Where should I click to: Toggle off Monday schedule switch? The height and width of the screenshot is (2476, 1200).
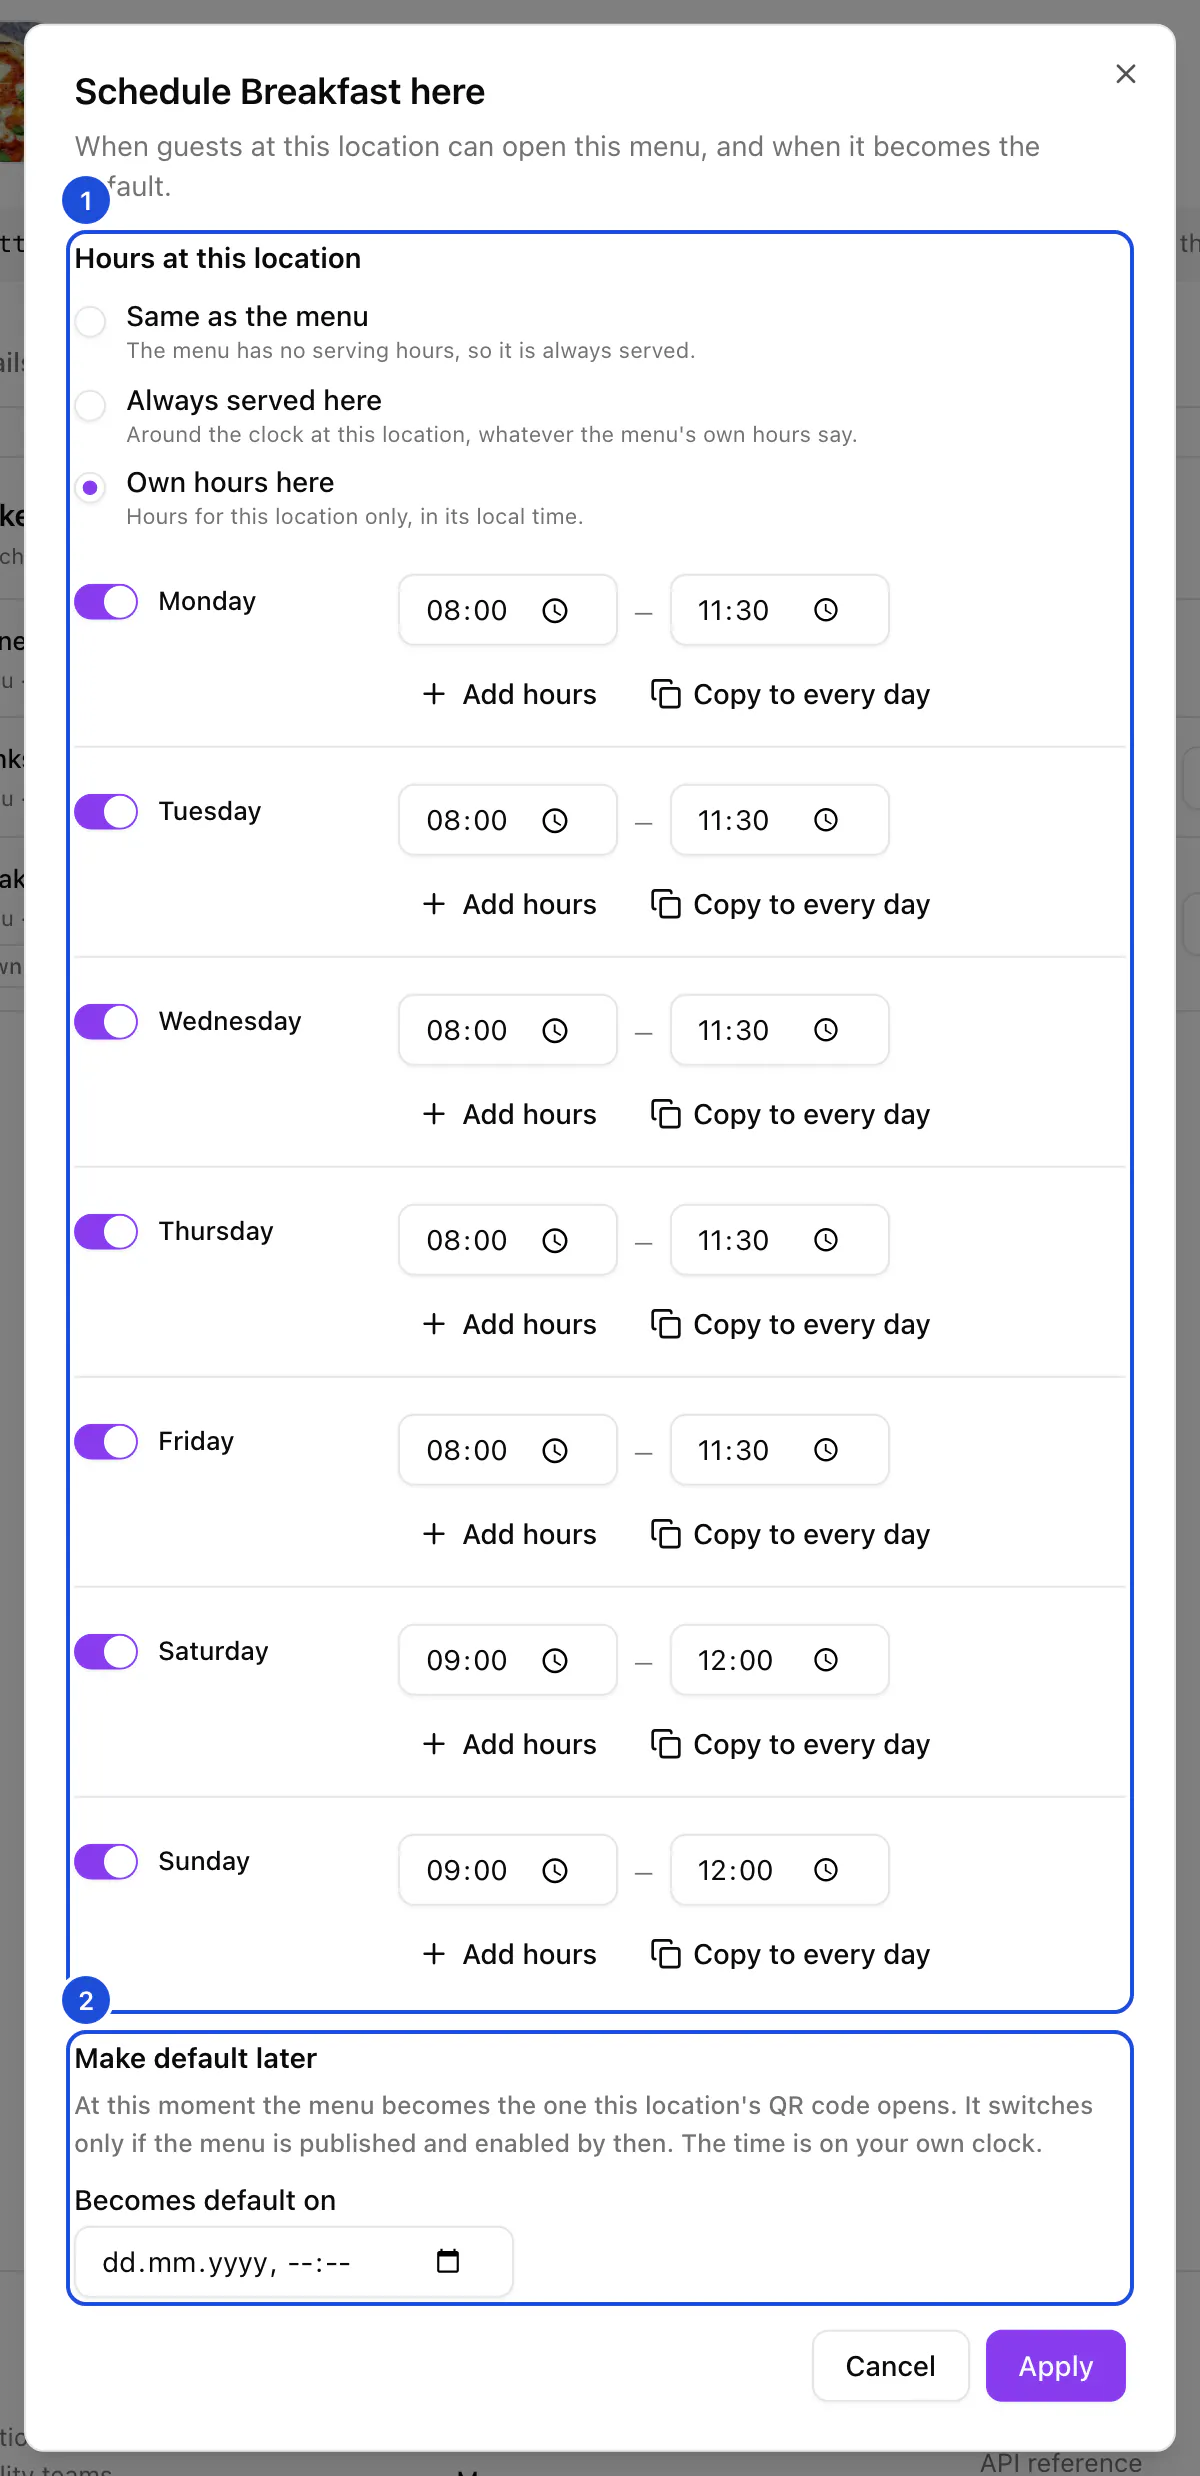coord(106,602)
